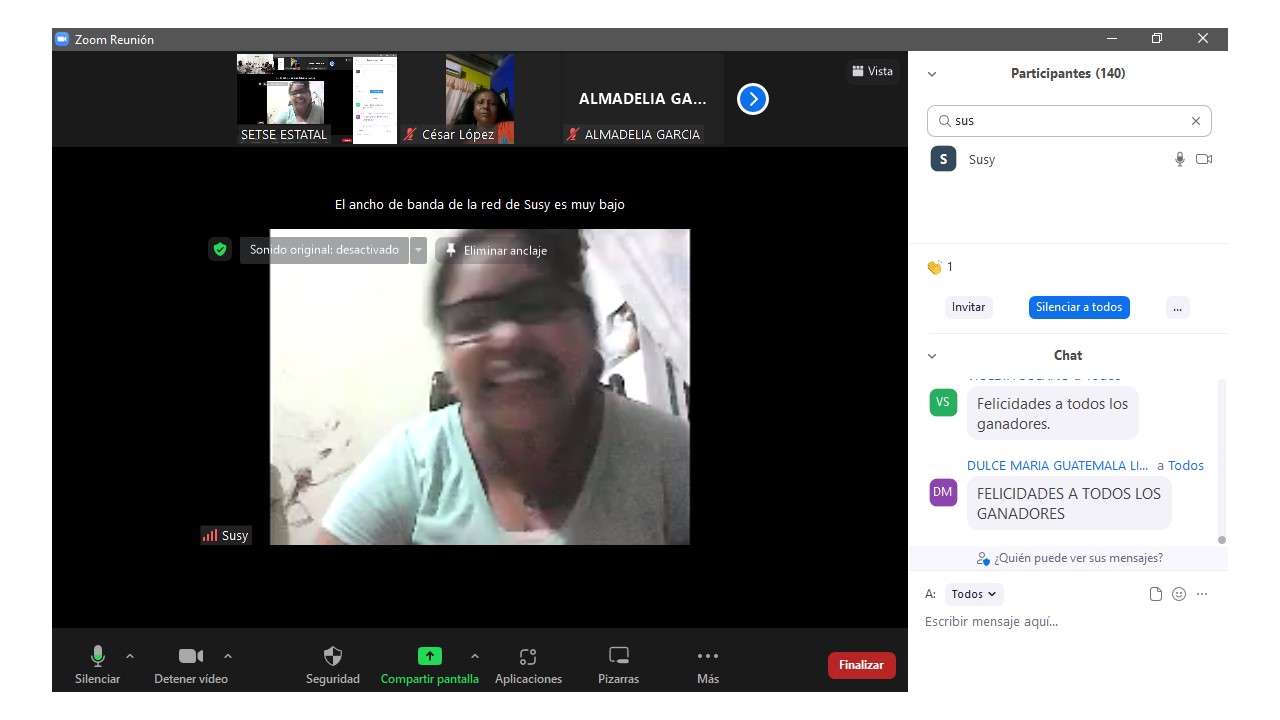Start sharing with Compartir pantalla
1280x720 pixels.
[429, 665]
